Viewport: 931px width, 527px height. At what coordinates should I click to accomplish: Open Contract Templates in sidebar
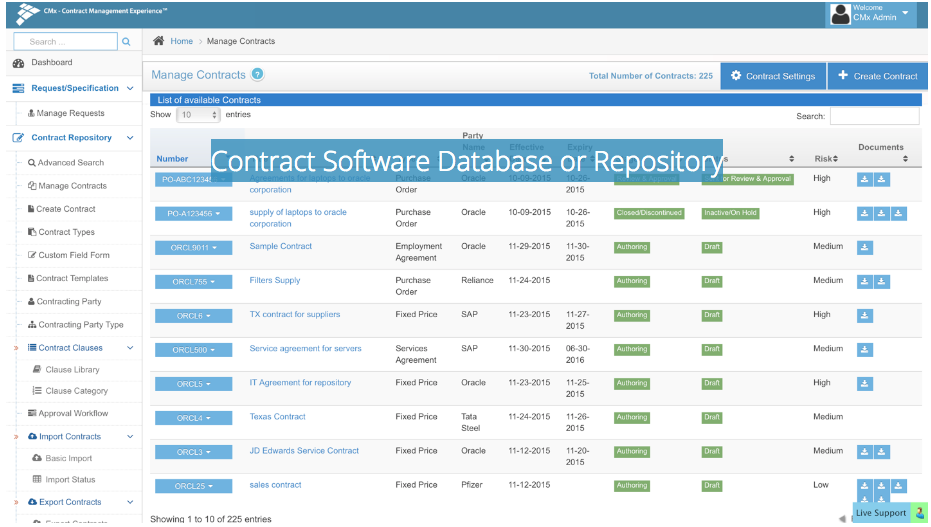click(x=72, y=278)
